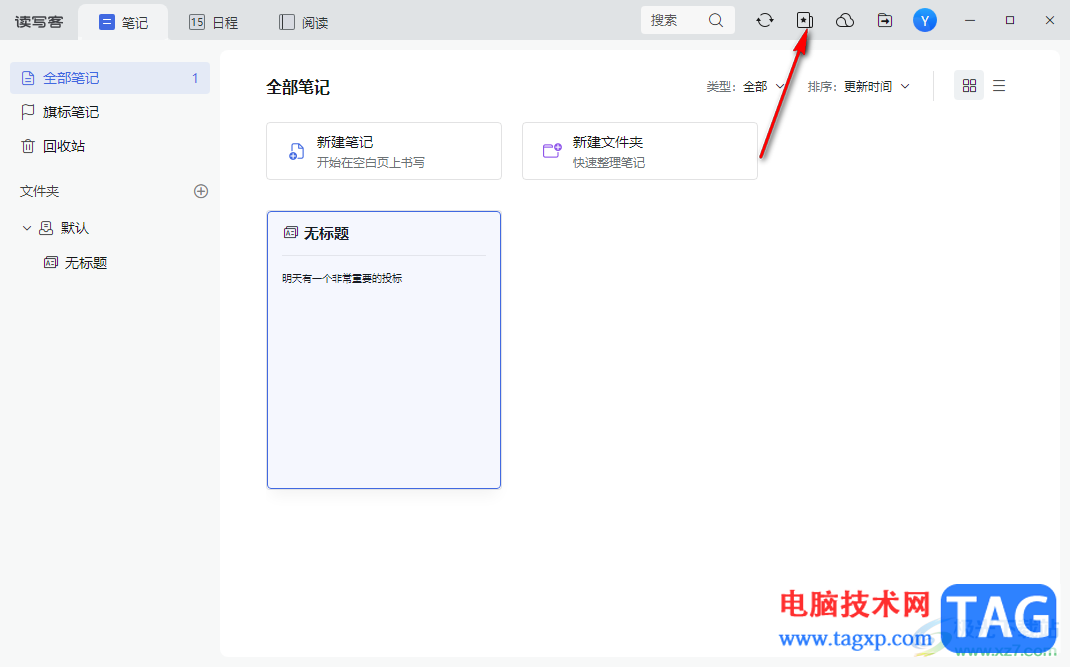Click the 全部笔记 page heading

pyautogui.click(x=298, y=87)
